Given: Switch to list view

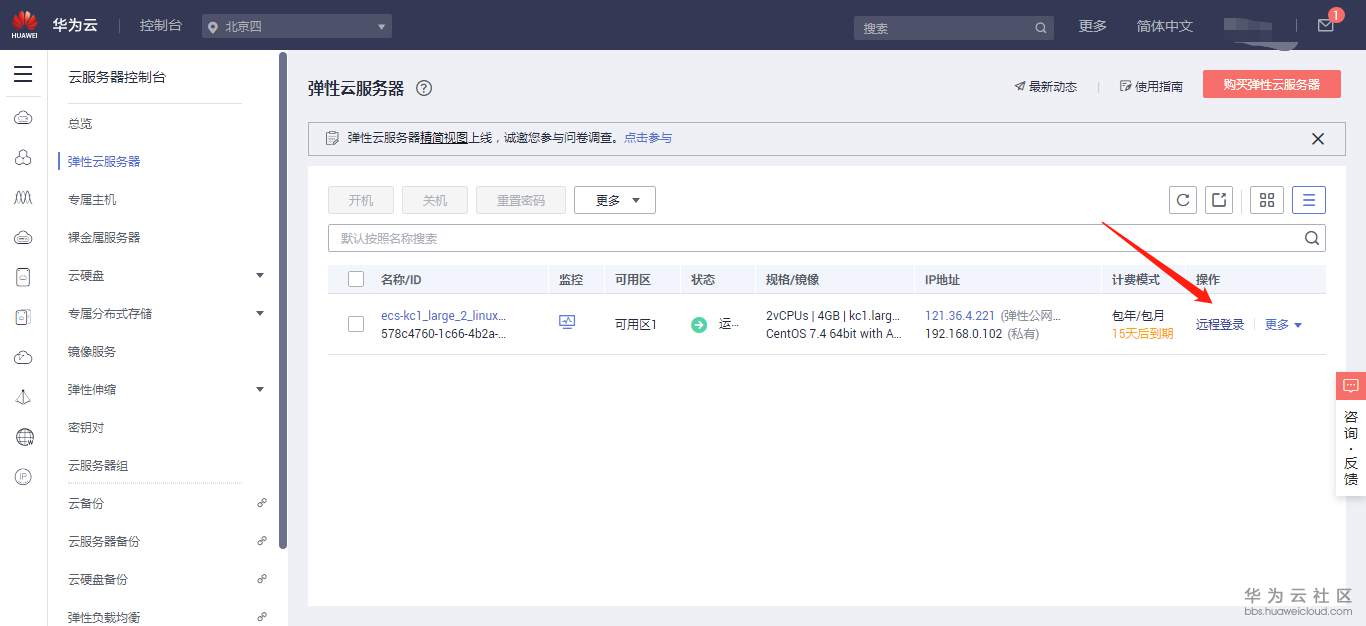Looking at the screenshot, I should pos(1309,200).
